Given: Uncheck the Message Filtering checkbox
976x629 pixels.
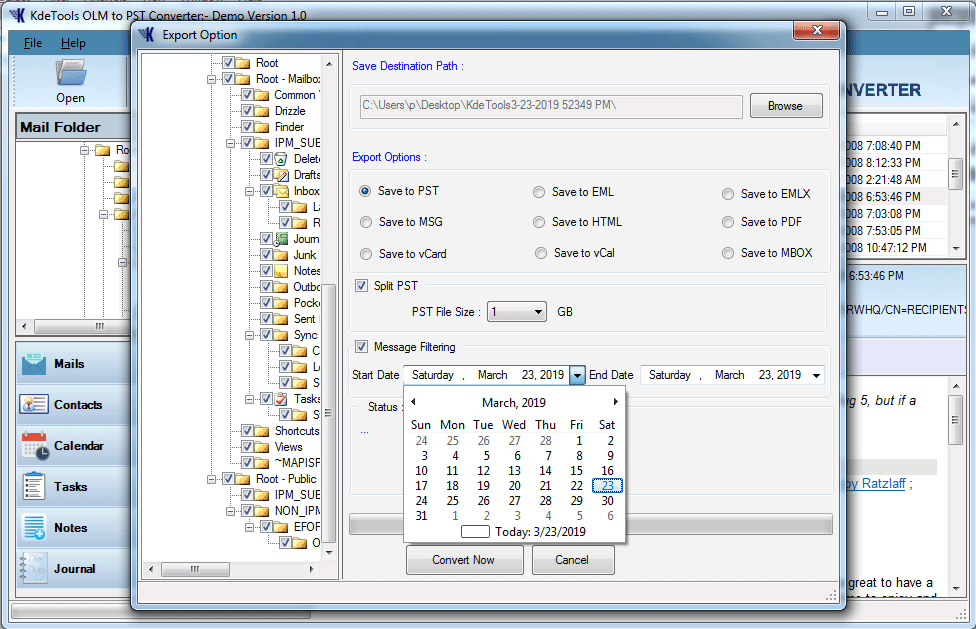Looking at the screenshot, I should coord(361,347).
